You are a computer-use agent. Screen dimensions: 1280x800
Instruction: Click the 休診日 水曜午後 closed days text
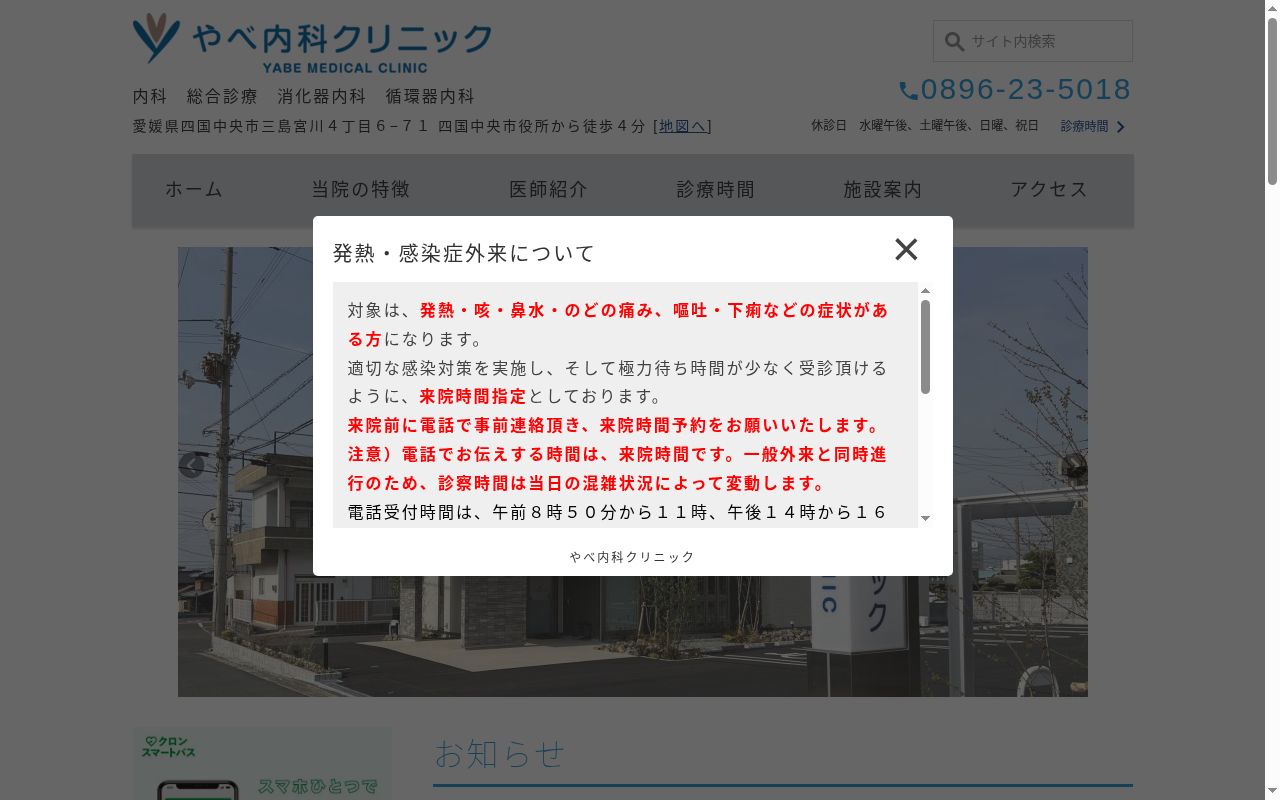pos(925,126)
